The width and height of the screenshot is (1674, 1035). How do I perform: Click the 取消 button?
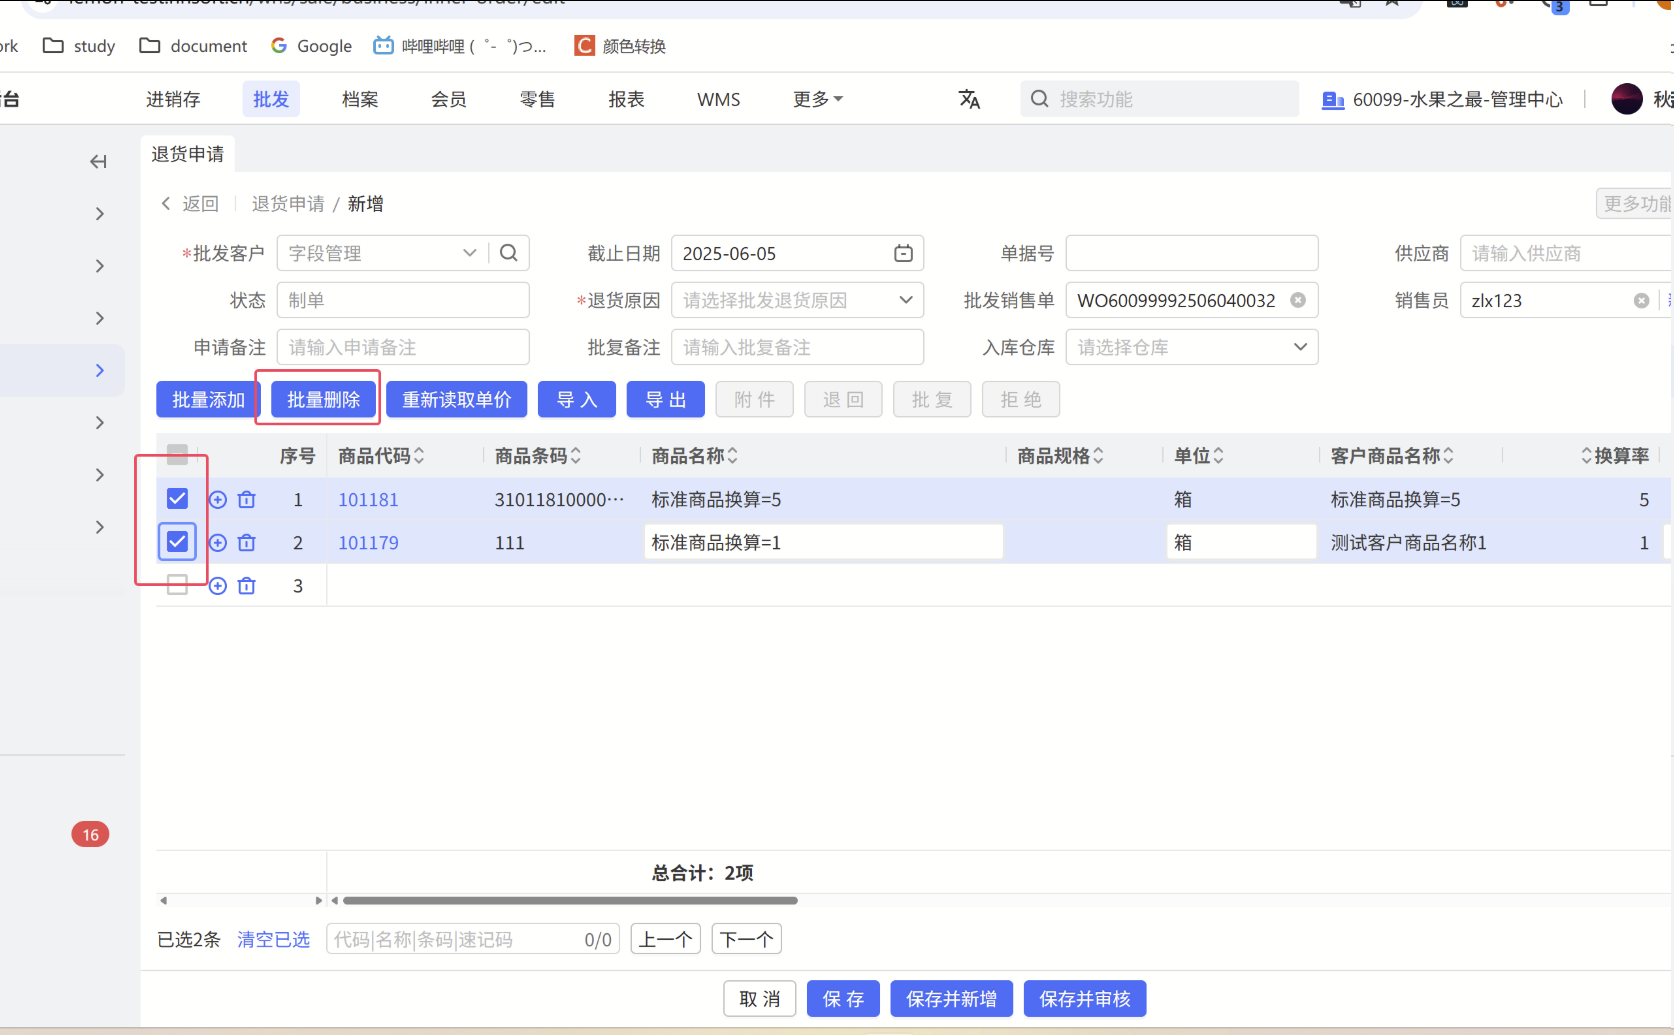760,999
